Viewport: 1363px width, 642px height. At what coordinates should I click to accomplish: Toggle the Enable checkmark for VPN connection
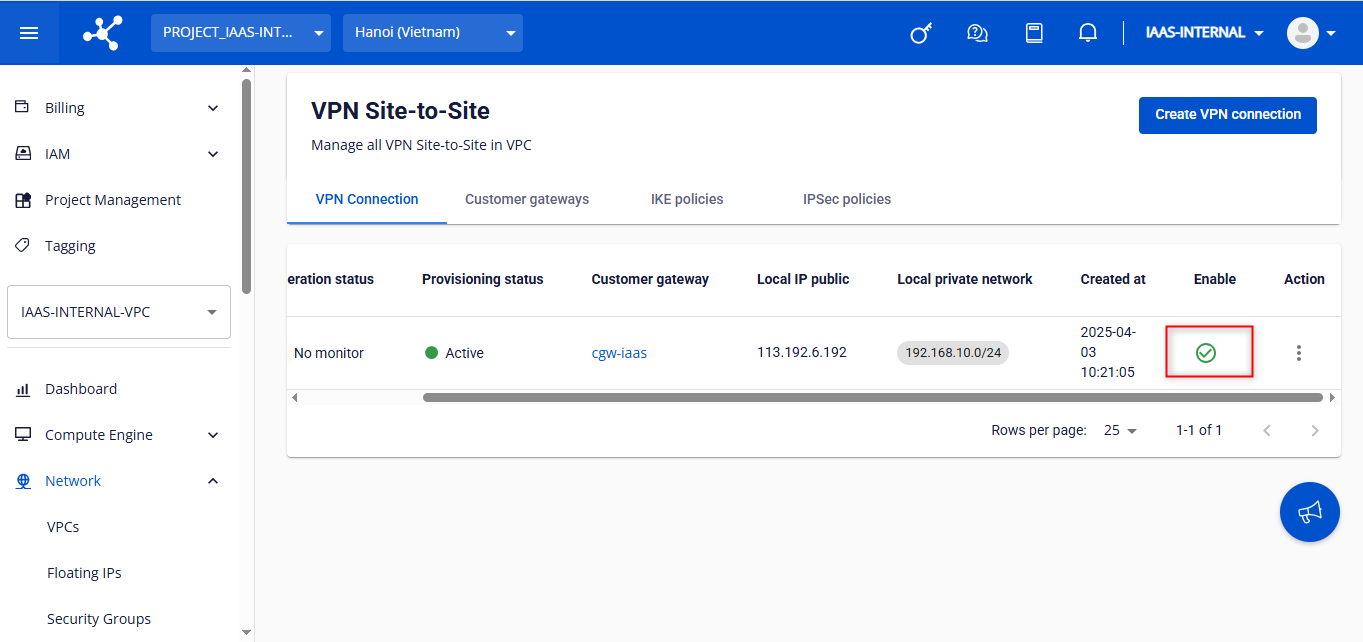click(1206, 353)
